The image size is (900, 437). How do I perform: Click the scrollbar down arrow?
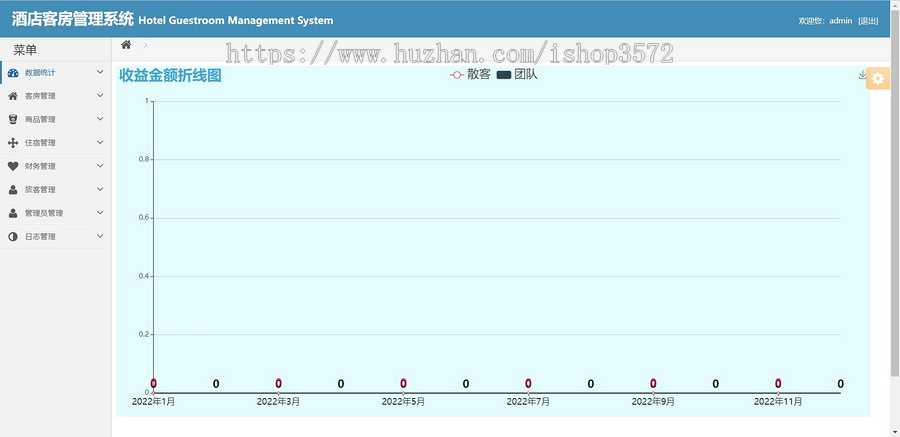895,432
